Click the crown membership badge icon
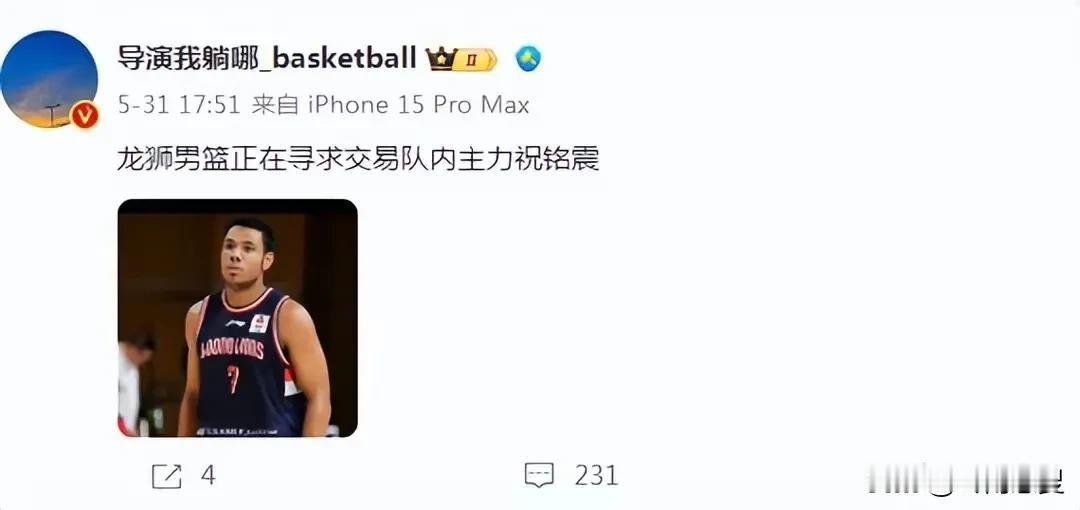The width and height of the screenshot is (1080, 510). (x=442, y=59)
